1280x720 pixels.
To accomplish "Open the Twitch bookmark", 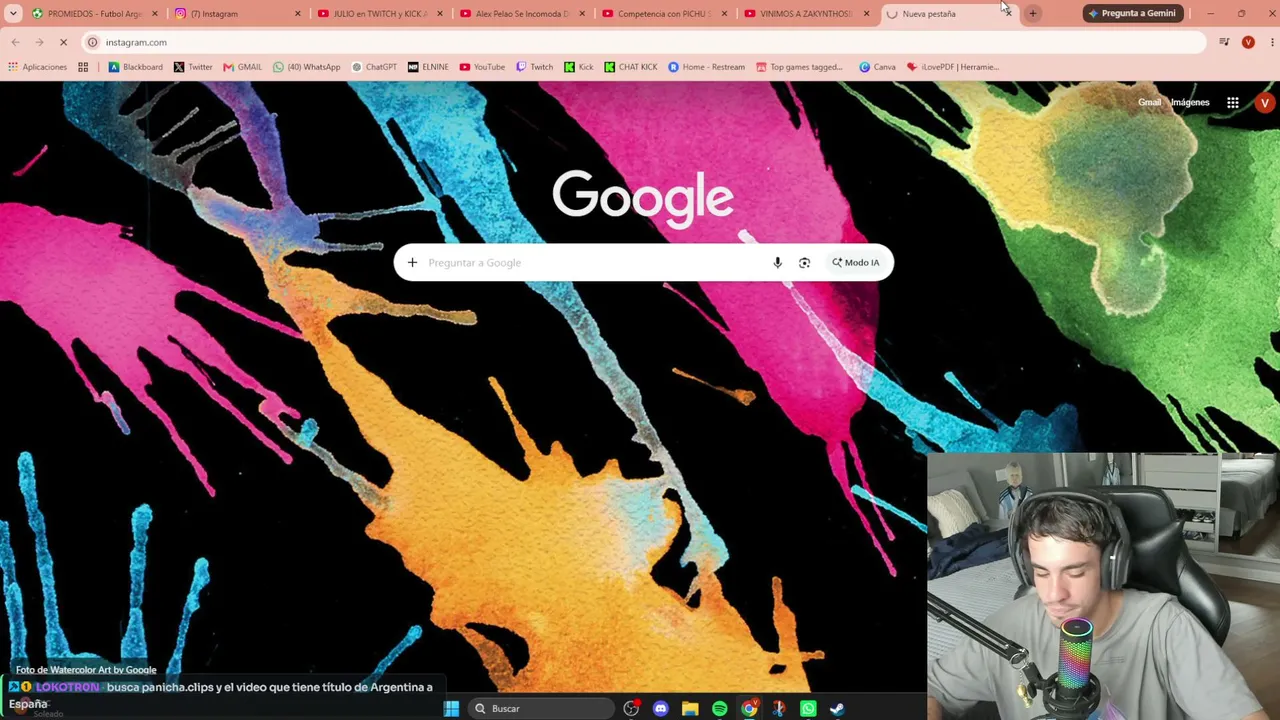I will 534,67.
